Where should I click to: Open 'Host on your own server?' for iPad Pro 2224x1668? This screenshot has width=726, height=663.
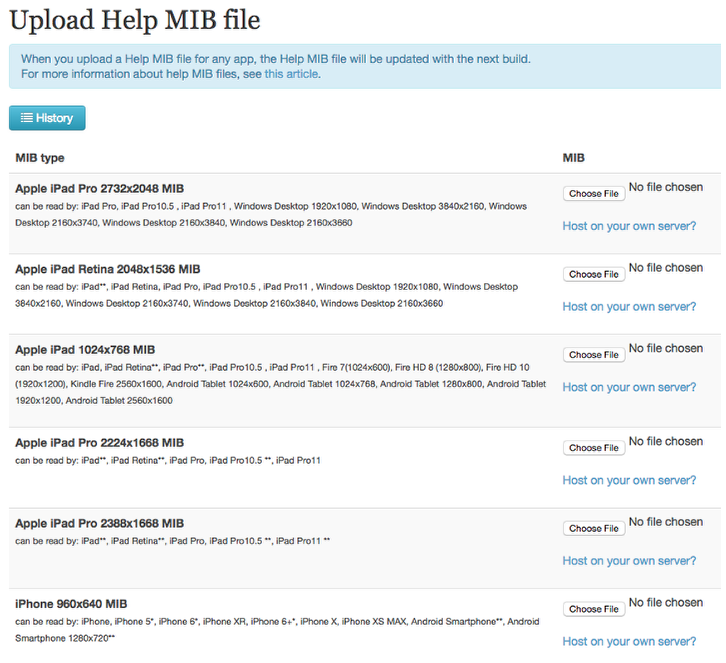629,480
